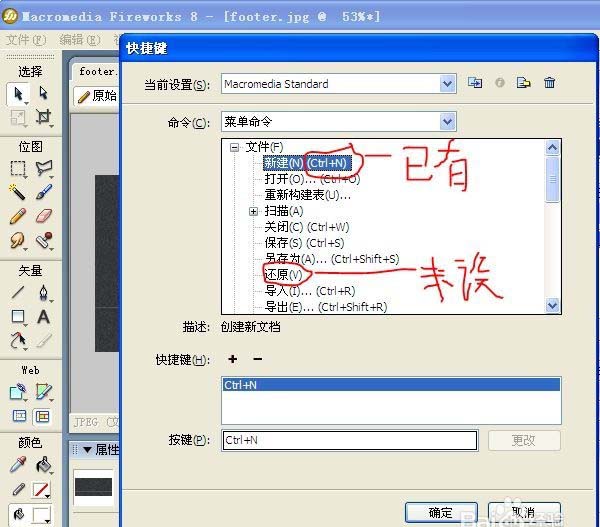Viewport: 600px width, 527px height.
Task: Select 另存为(A) command row
Action: pyautogui.click(x=332, y=259)
